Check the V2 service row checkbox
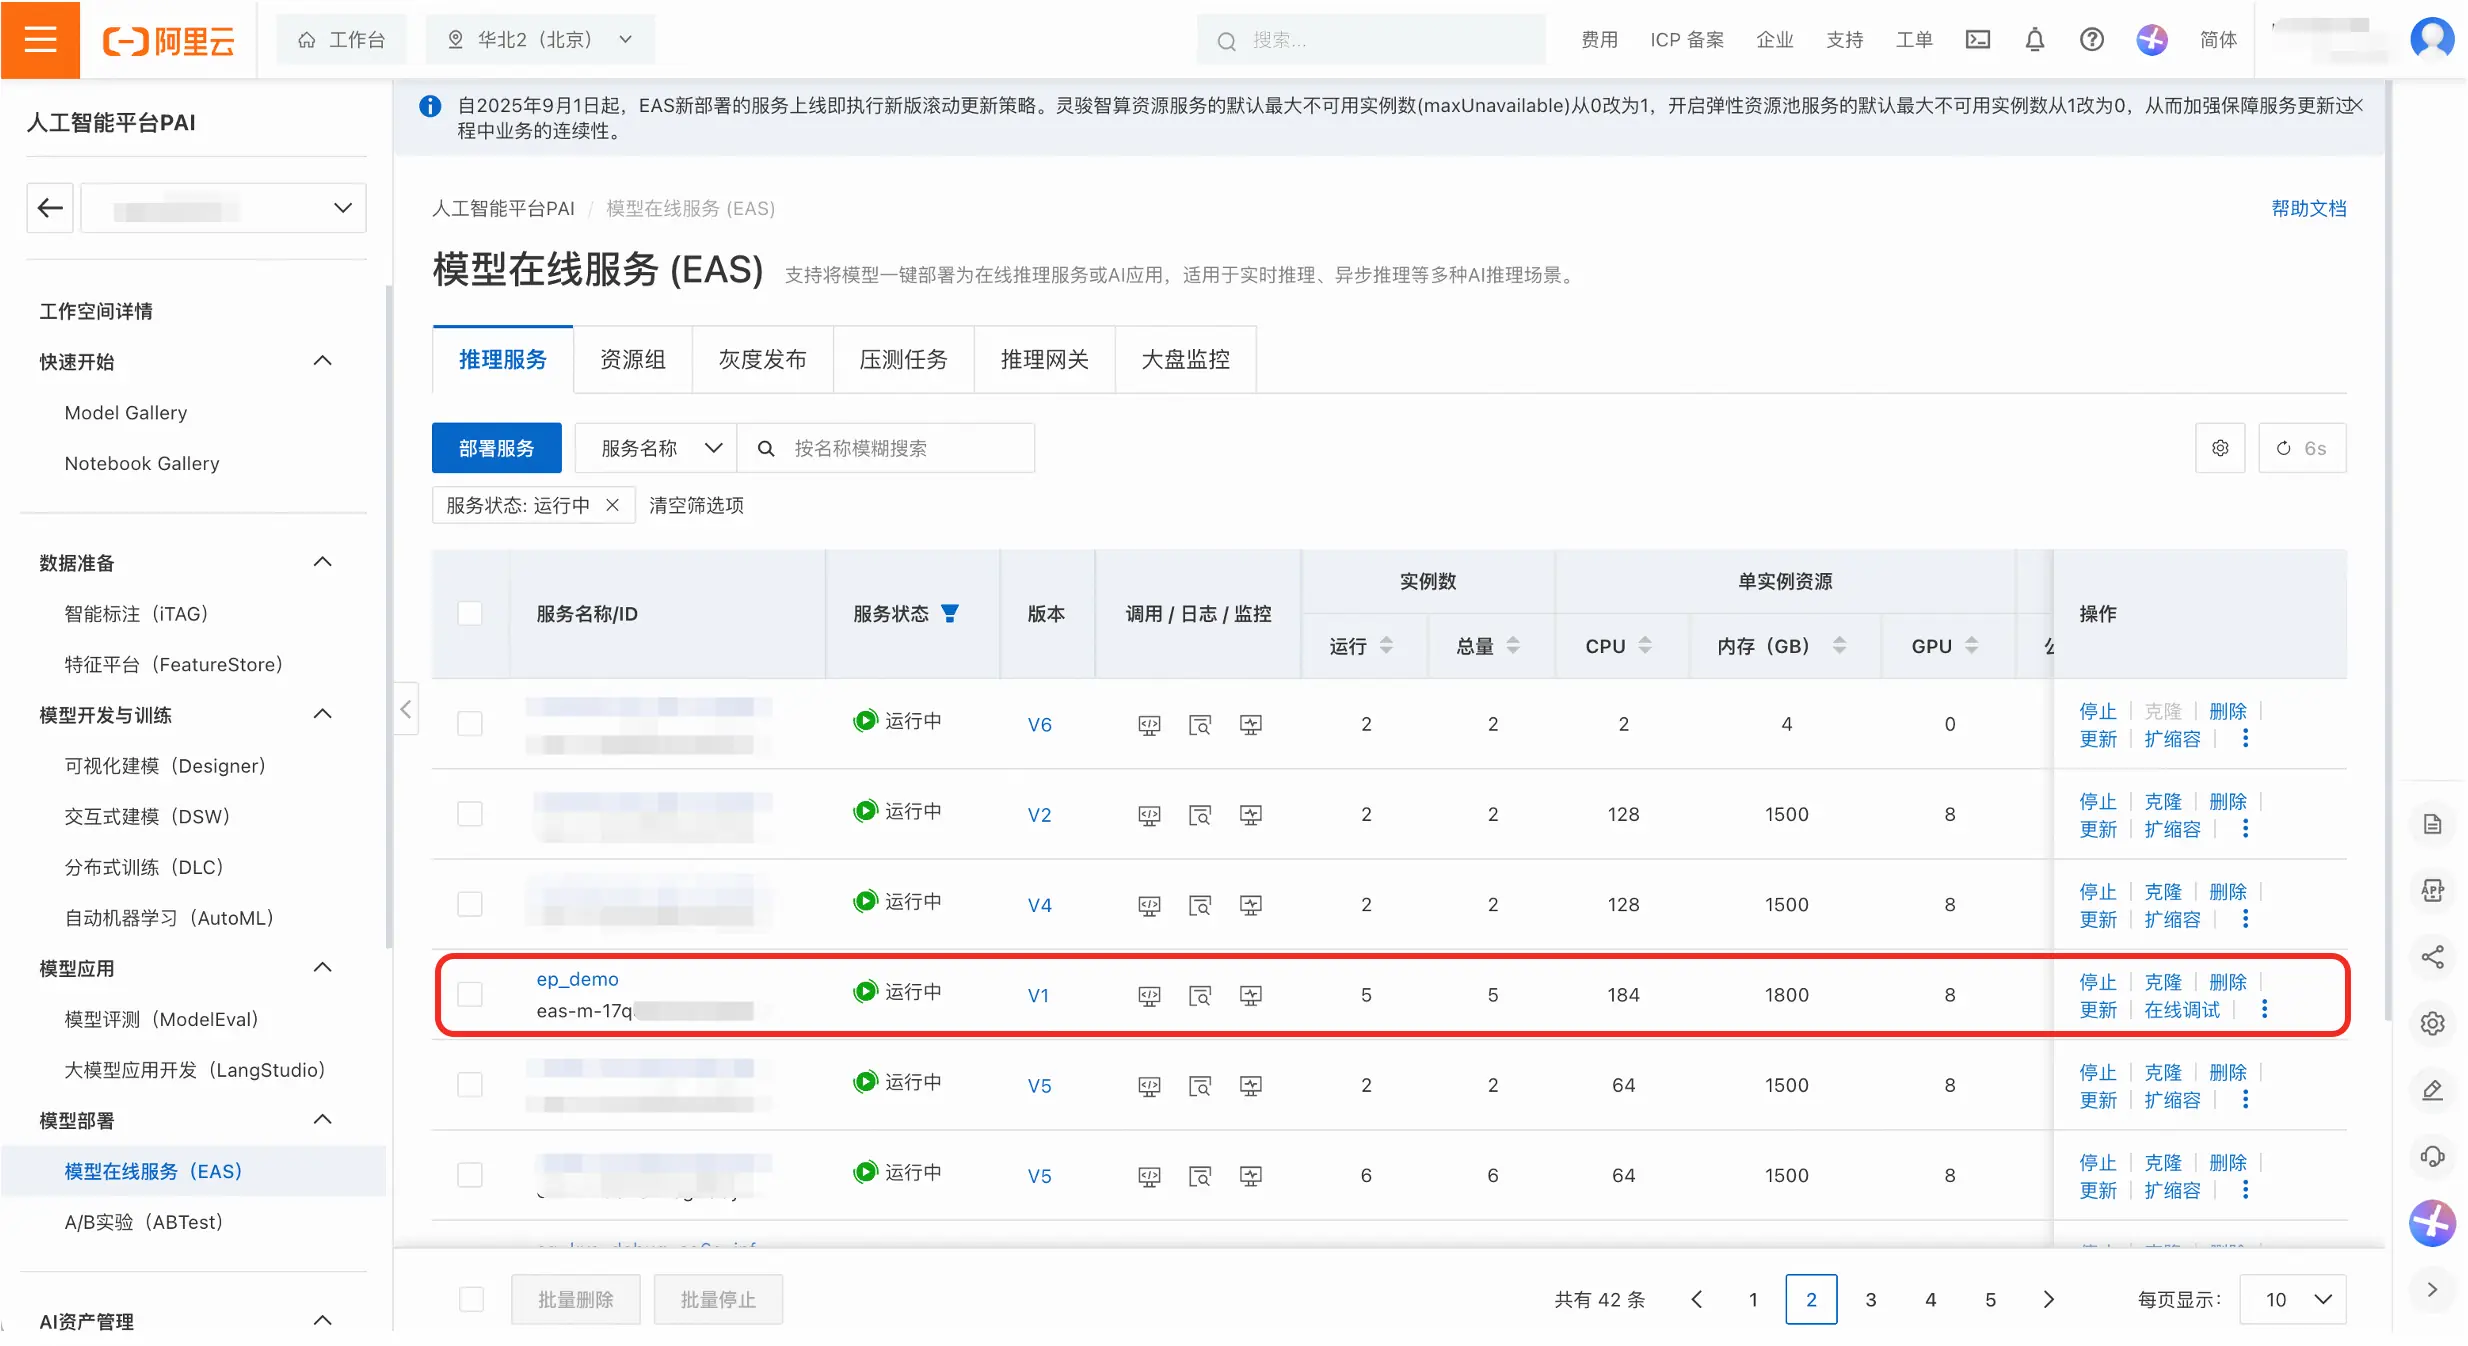The image size is (2468, 1346). tap(470, 813)
